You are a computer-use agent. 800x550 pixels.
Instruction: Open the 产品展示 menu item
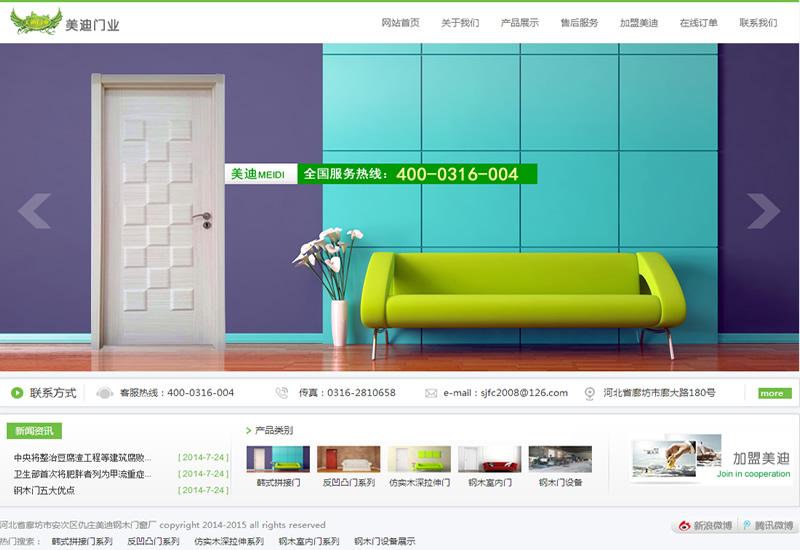pos(520,23)
